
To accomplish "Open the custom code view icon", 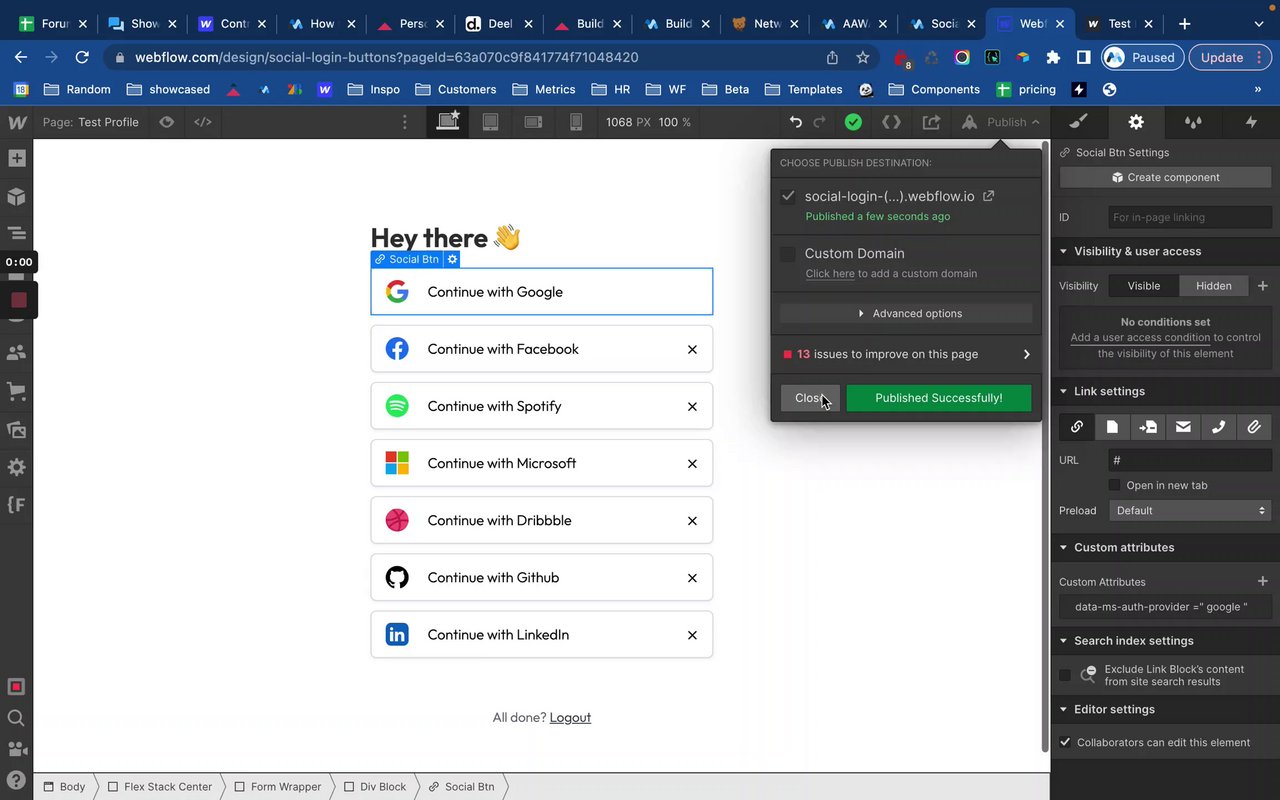I will pos(203,122).
